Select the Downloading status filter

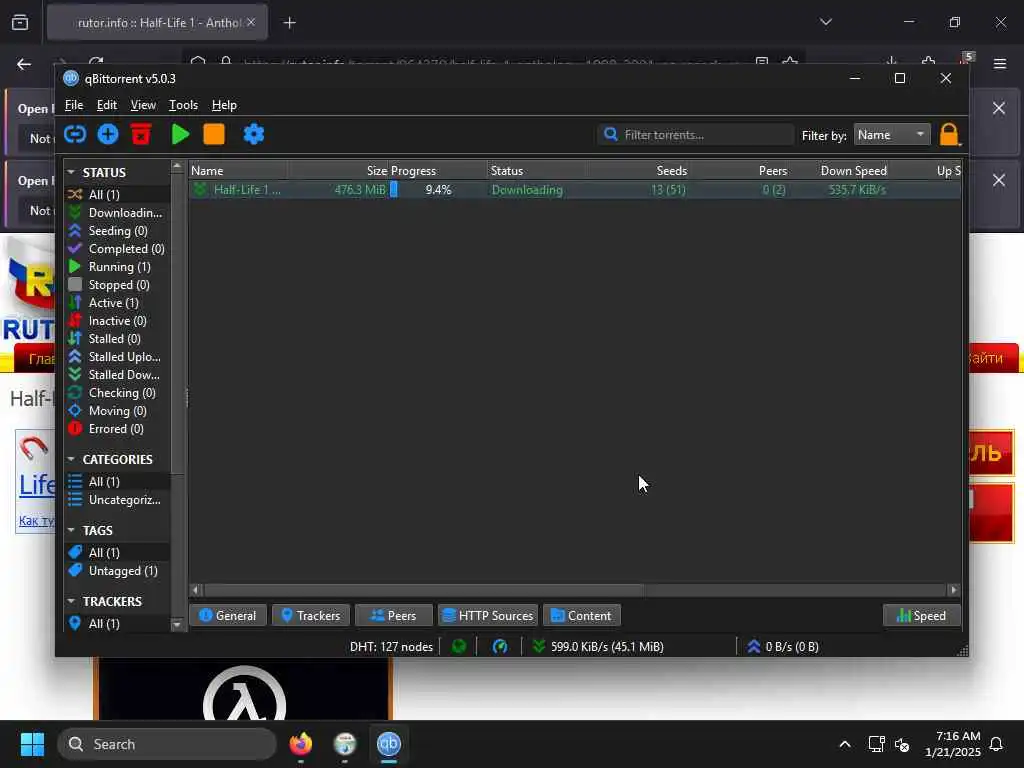(x=118, y=213)
